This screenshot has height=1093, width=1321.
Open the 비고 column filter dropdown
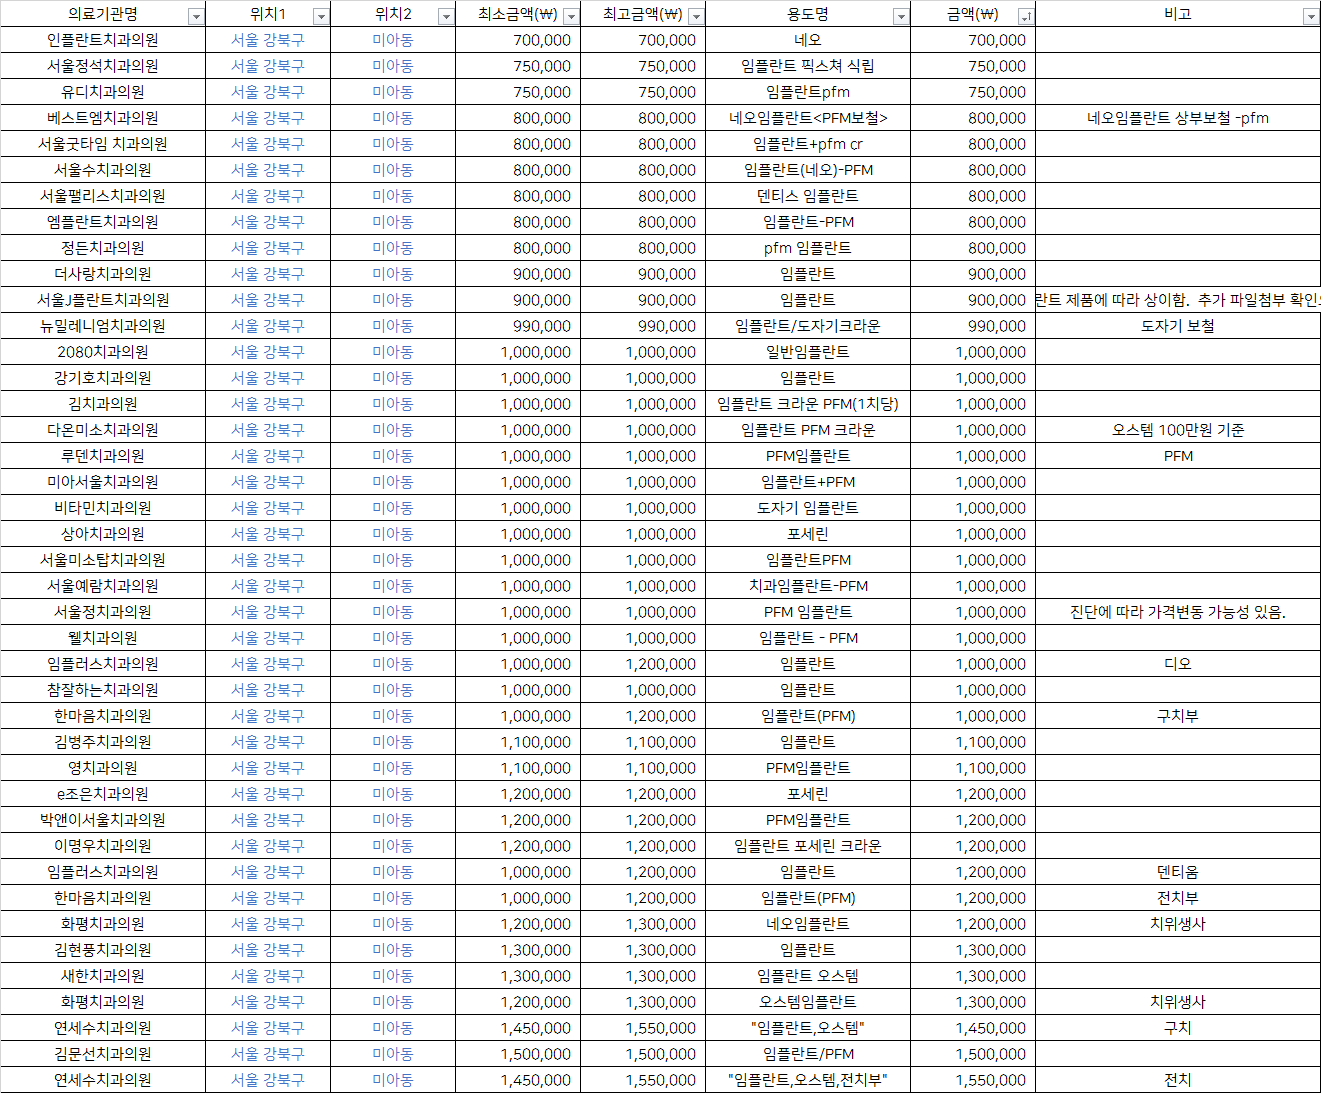[1311, 16]
